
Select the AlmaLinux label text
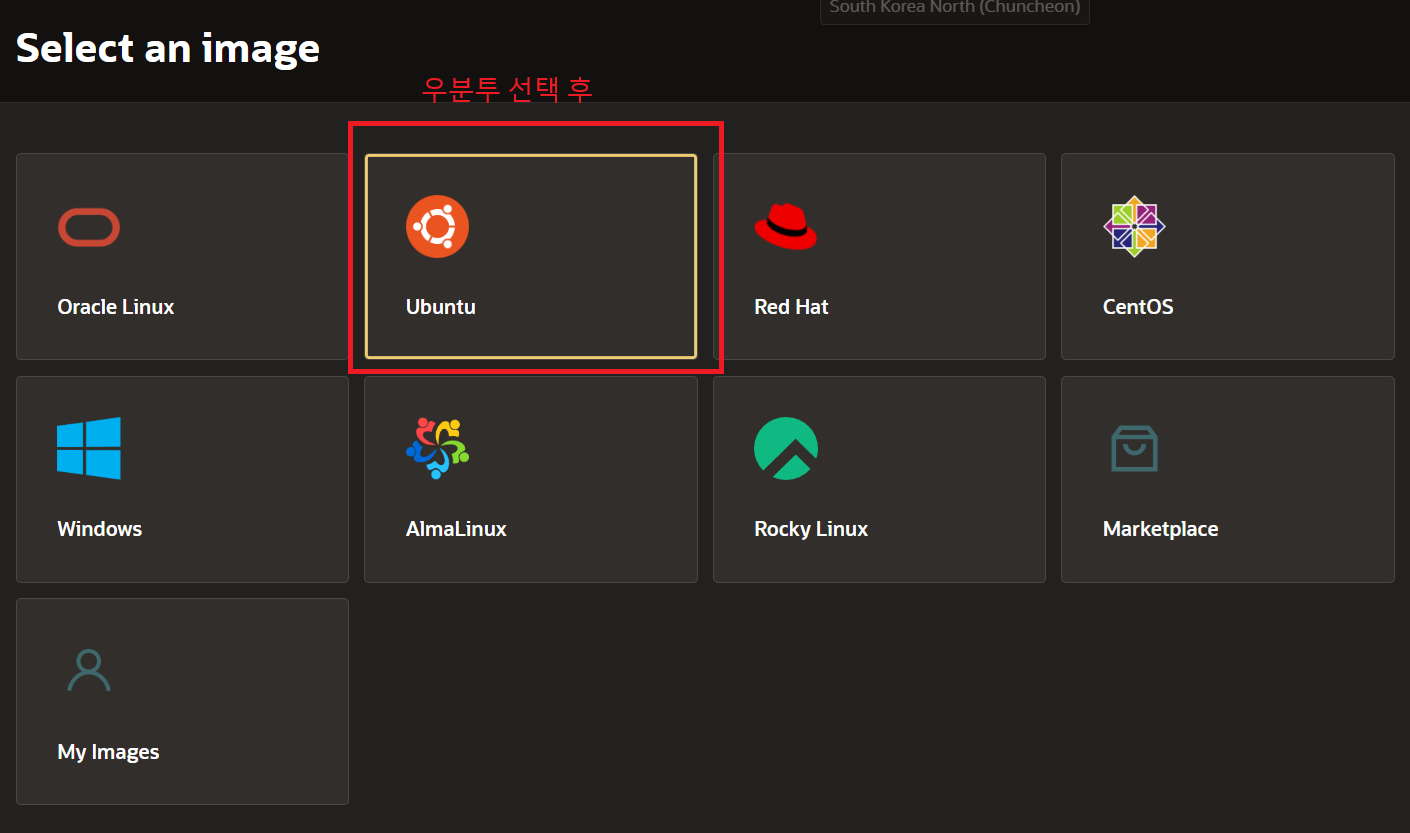pyautogui.click(x=456, y=529)
